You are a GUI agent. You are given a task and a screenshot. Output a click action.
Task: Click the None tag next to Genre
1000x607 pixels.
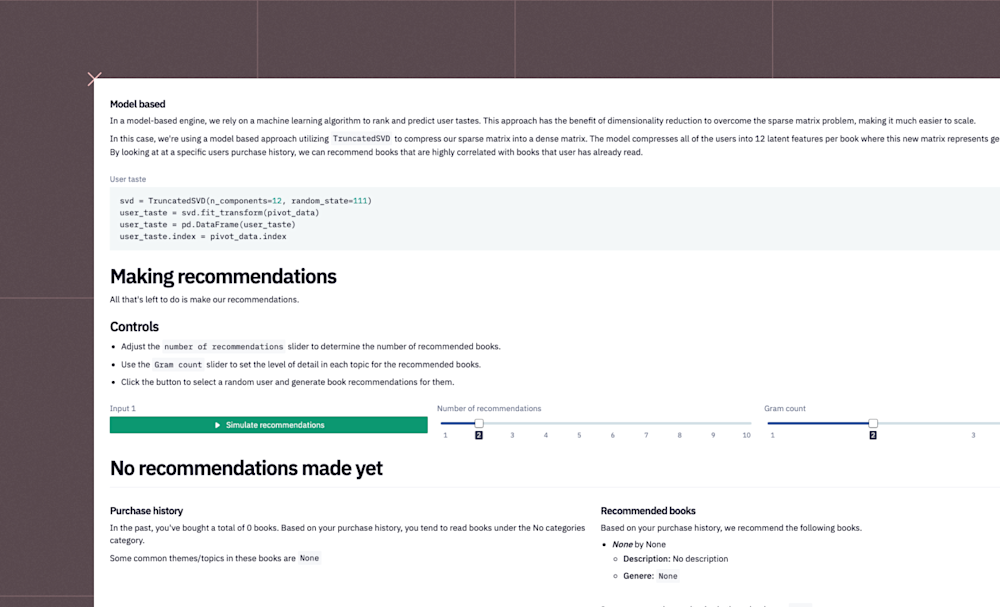[667, 576]
